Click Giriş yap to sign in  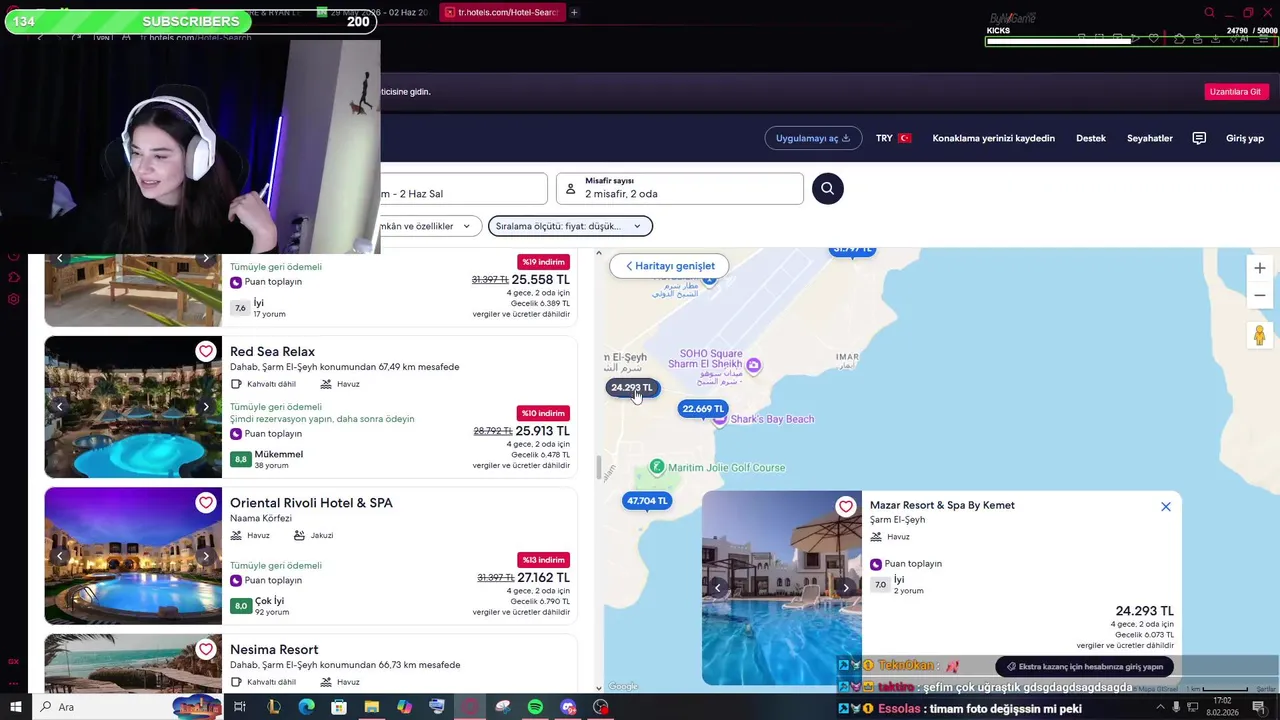1245,138
